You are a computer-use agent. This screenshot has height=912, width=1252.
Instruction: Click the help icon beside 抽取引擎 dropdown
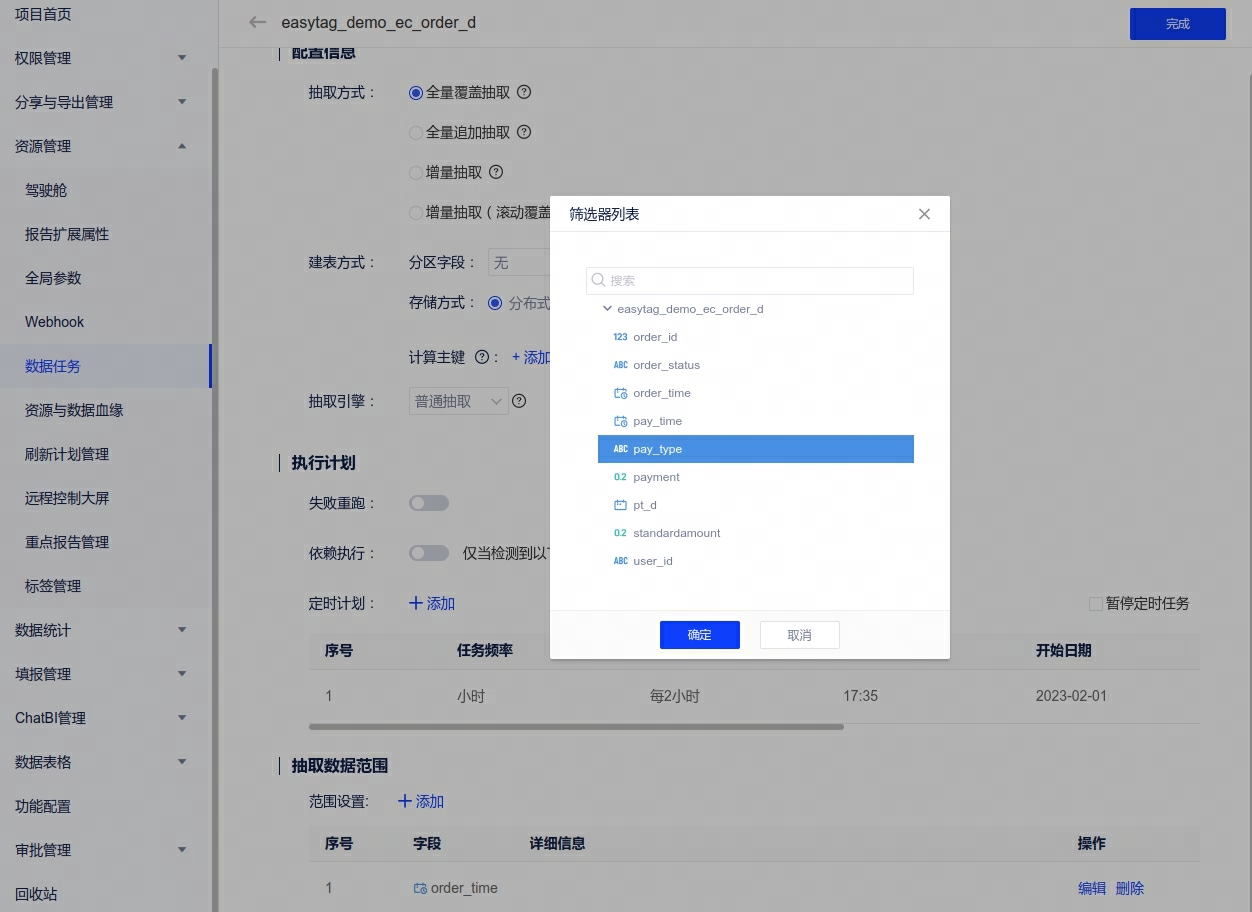point(519,401)
